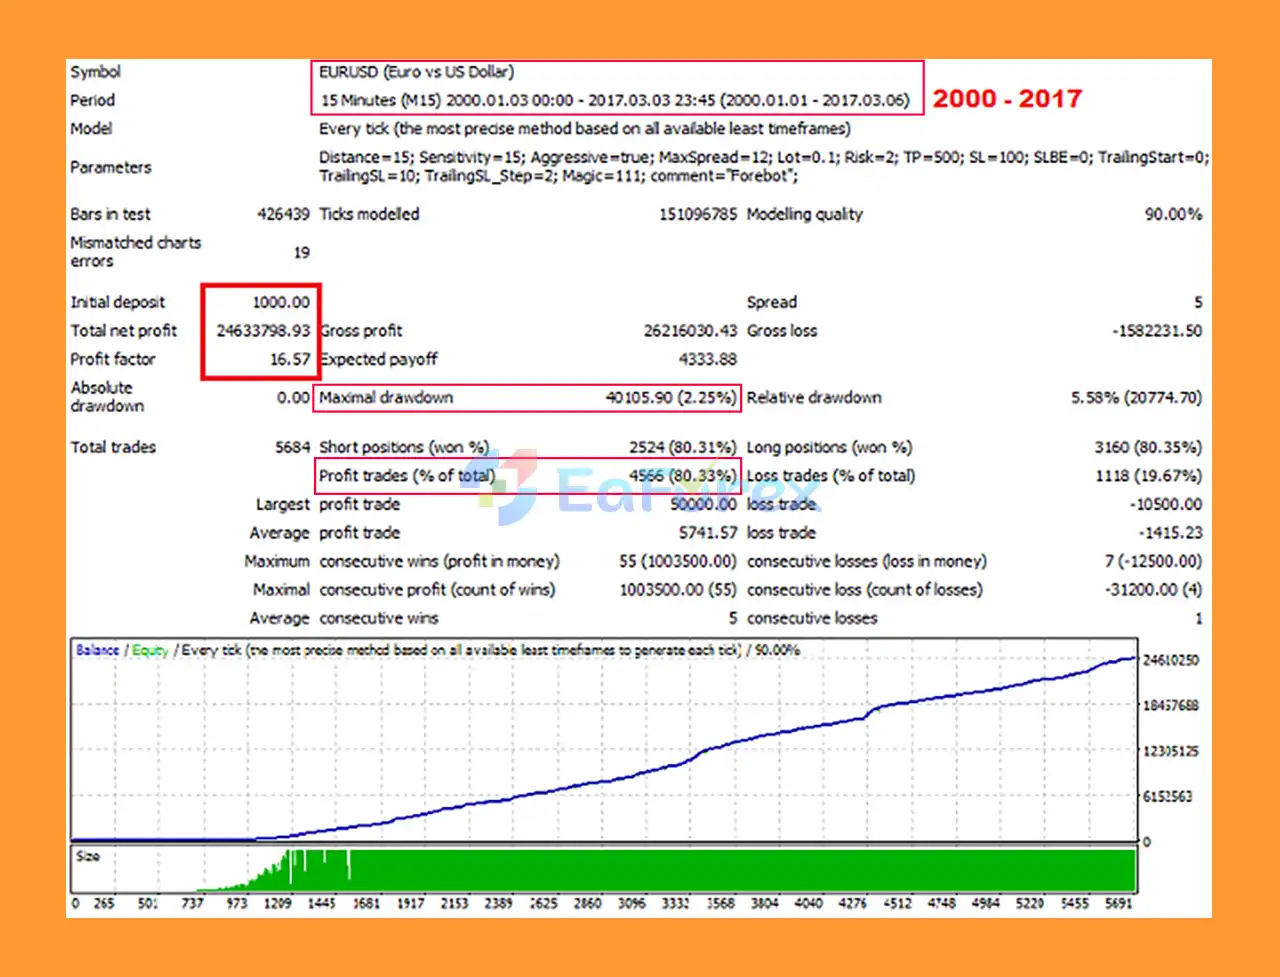Viewport: 1280px width, 977px height.
Task: Click the Initial deposit value 1000.00
Action: 281,302
